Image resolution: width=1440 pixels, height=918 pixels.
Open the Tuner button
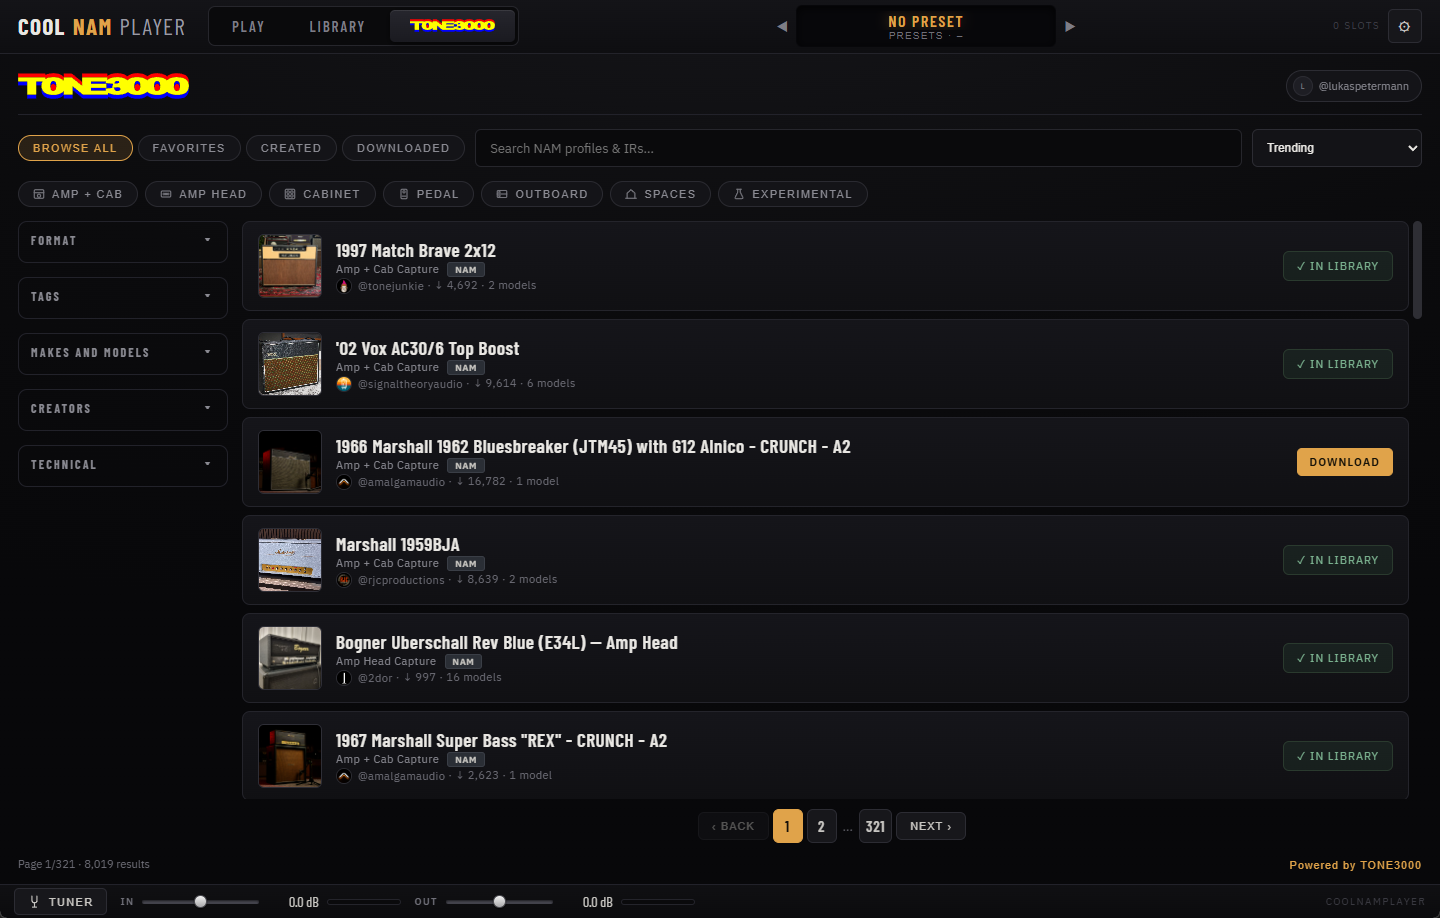coord(61,902)
